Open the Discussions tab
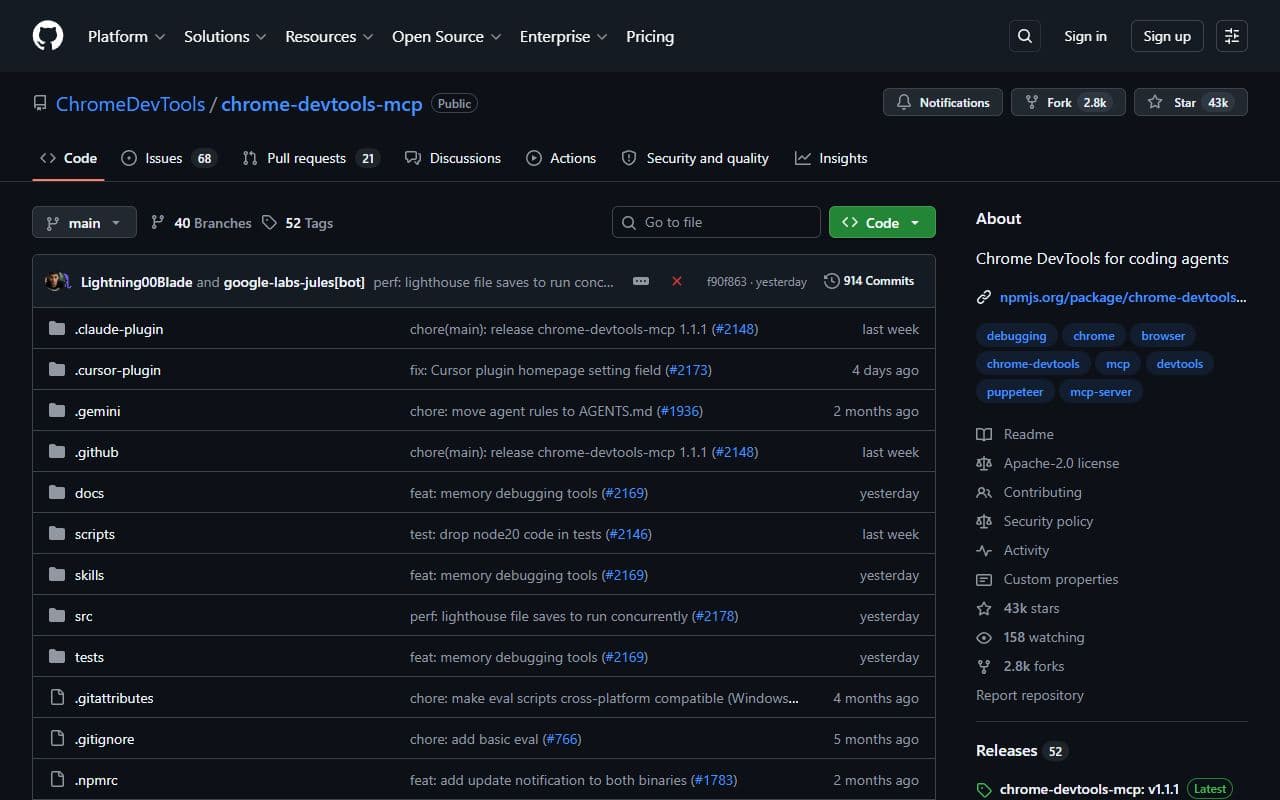1280x800 pixels. tap(453, 158)
